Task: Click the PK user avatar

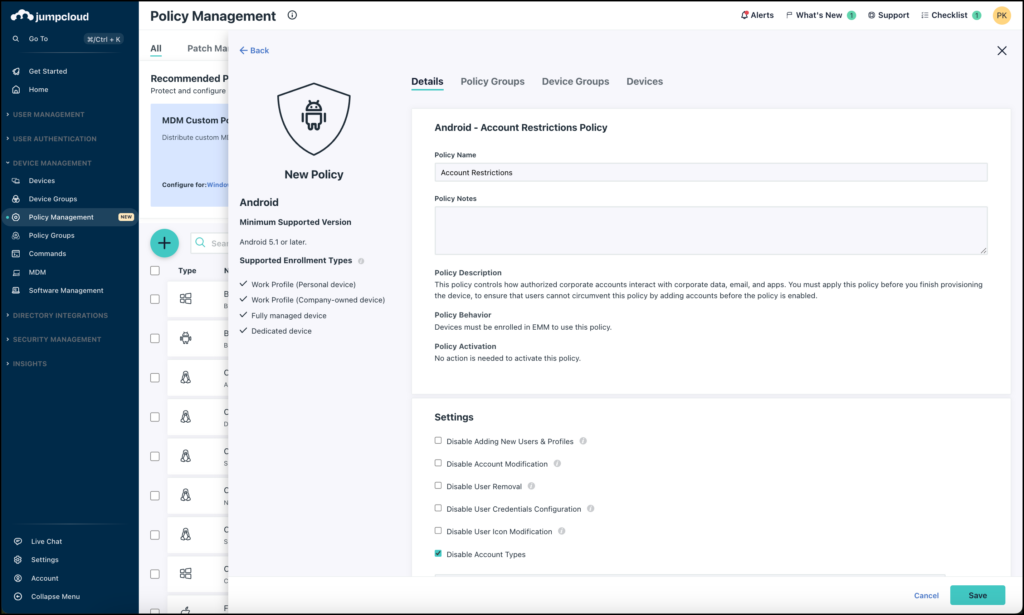Action: pos(1000,15)
